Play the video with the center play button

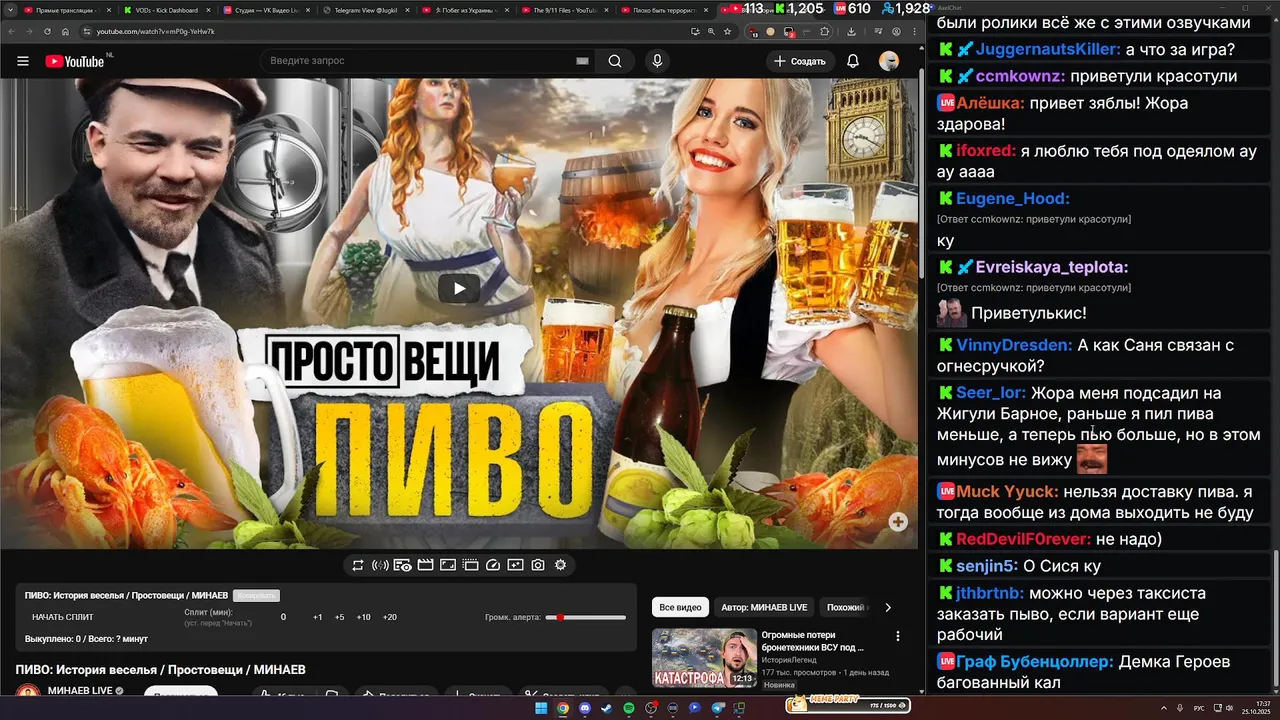[459, 289]
